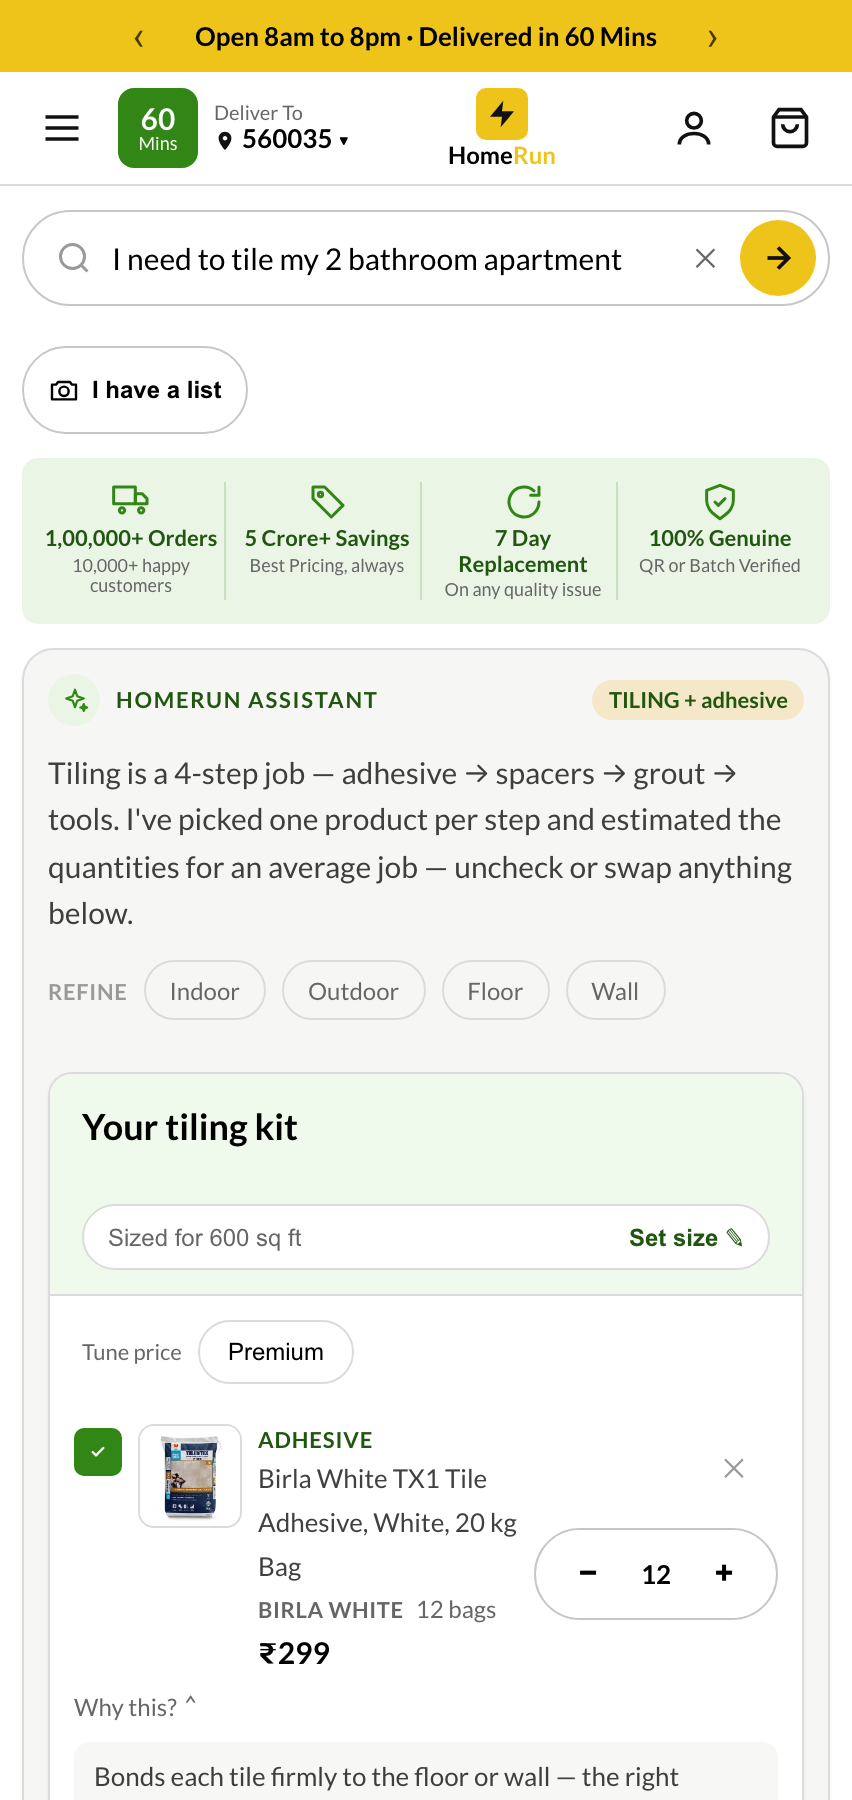Tap the I have a list button
The image size is (852, 1800).
point(135,390)
